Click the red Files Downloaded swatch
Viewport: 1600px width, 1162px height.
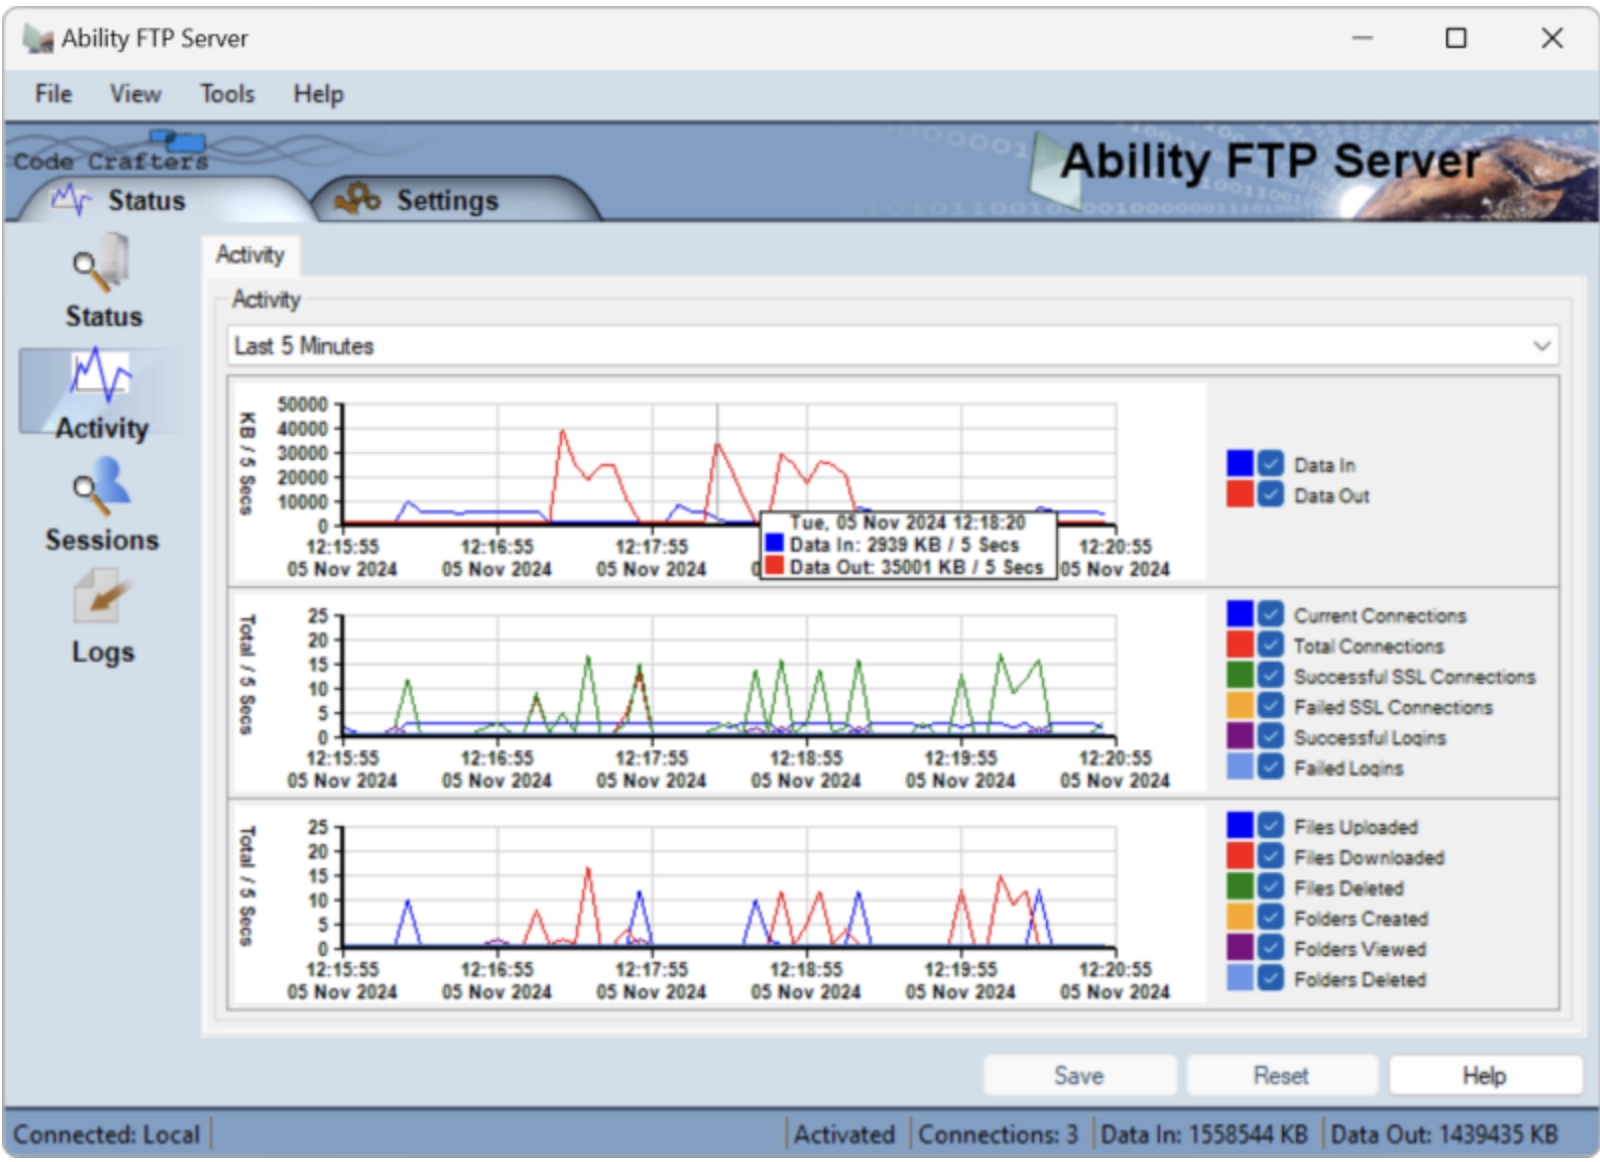coord(1240,856)
